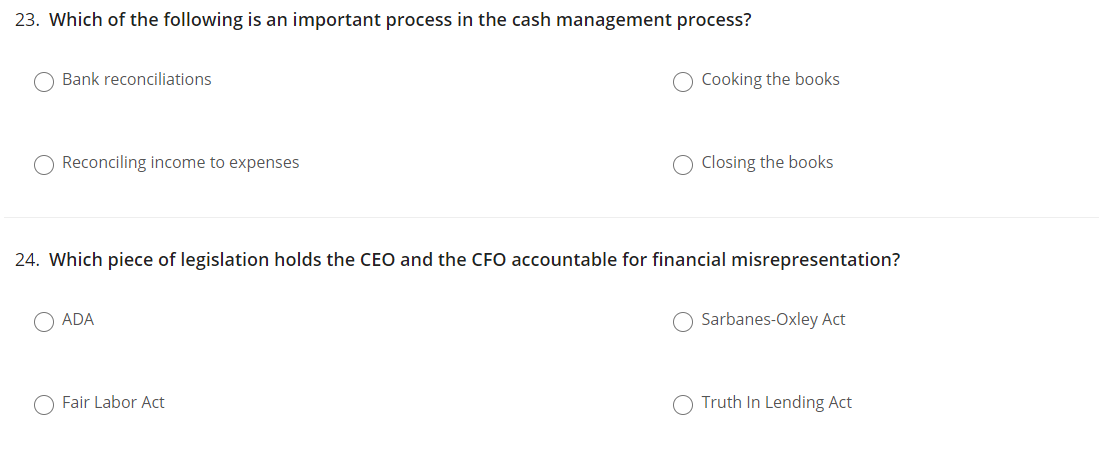Choose Sarbanes-Oxley Act radio button
This screenshot has height=456, width=1099.
pyautogui.click(x=683, y=322)
